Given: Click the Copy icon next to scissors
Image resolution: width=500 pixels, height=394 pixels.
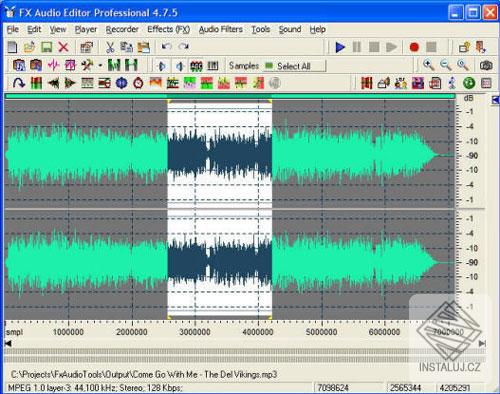Looking at the screenshot, I should pyautogui.click(x=126, y=47).
